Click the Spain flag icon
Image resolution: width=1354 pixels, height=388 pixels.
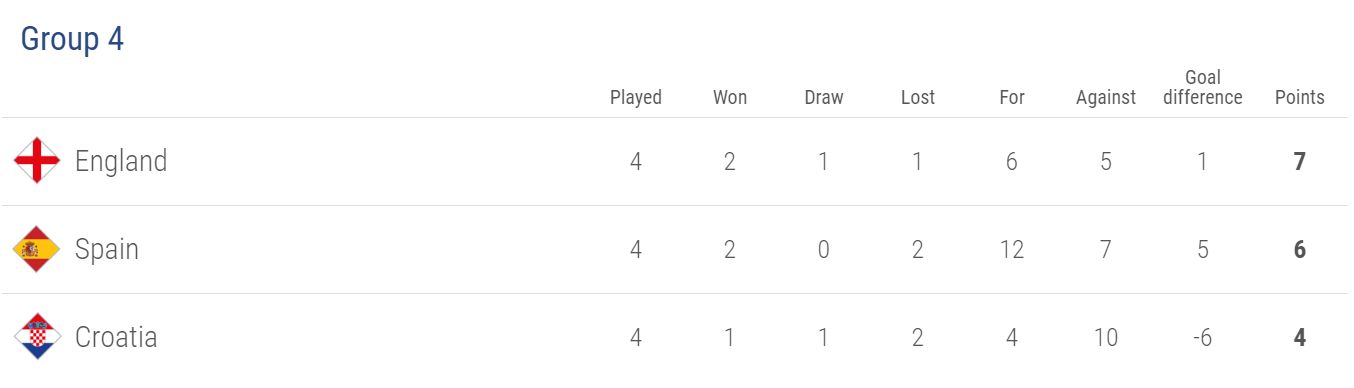(x=37, y=249)
